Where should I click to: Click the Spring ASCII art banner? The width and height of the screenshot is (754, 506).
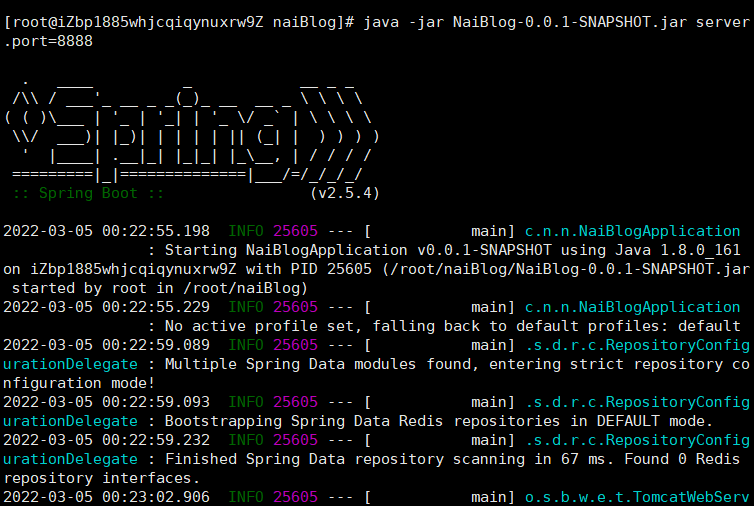[192, 132]
